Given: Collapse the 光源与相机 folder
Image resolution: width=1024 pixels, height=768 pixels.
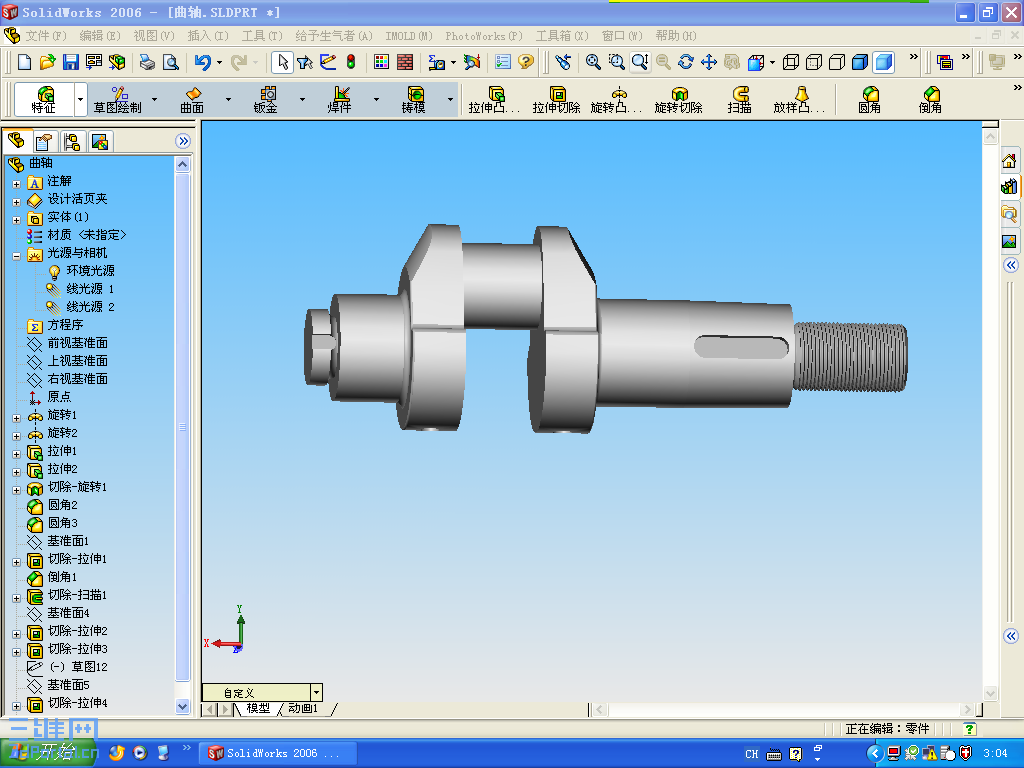Looking at the screenshot, I should coord(16,256).
